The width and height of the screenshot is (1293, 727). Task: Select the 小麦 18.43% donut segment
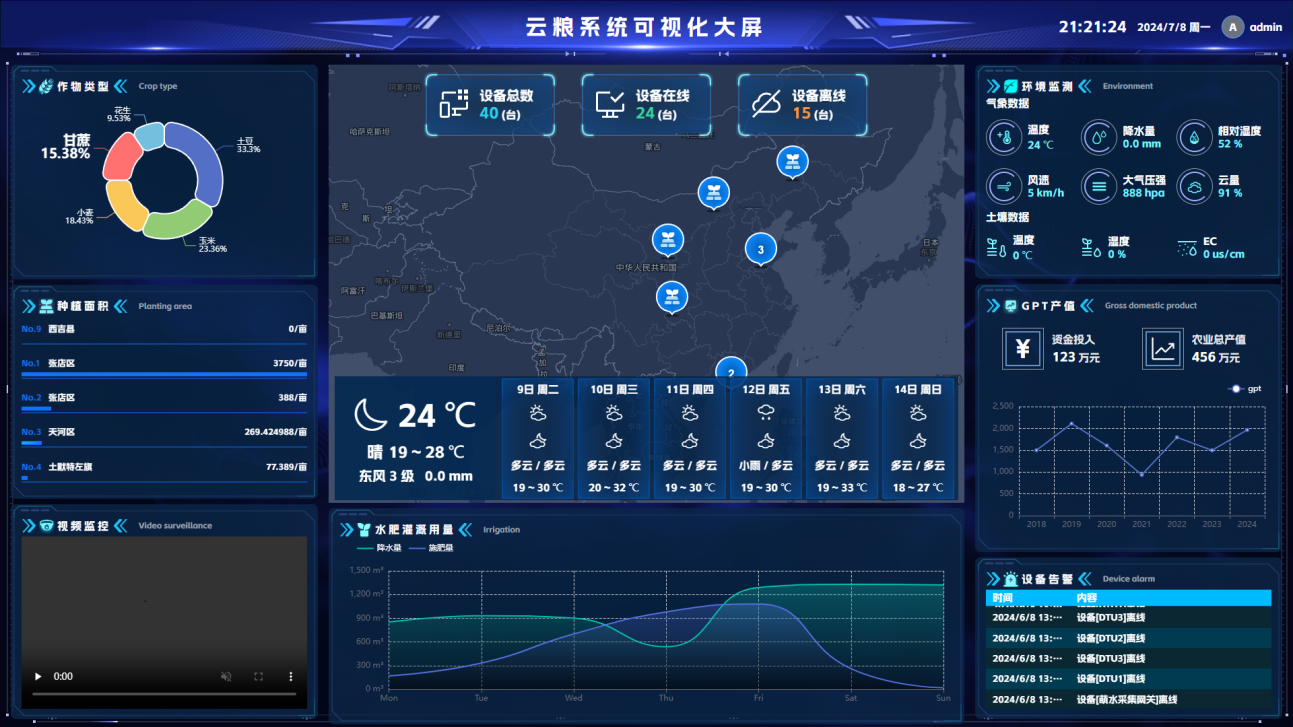(x=125, y=205)
